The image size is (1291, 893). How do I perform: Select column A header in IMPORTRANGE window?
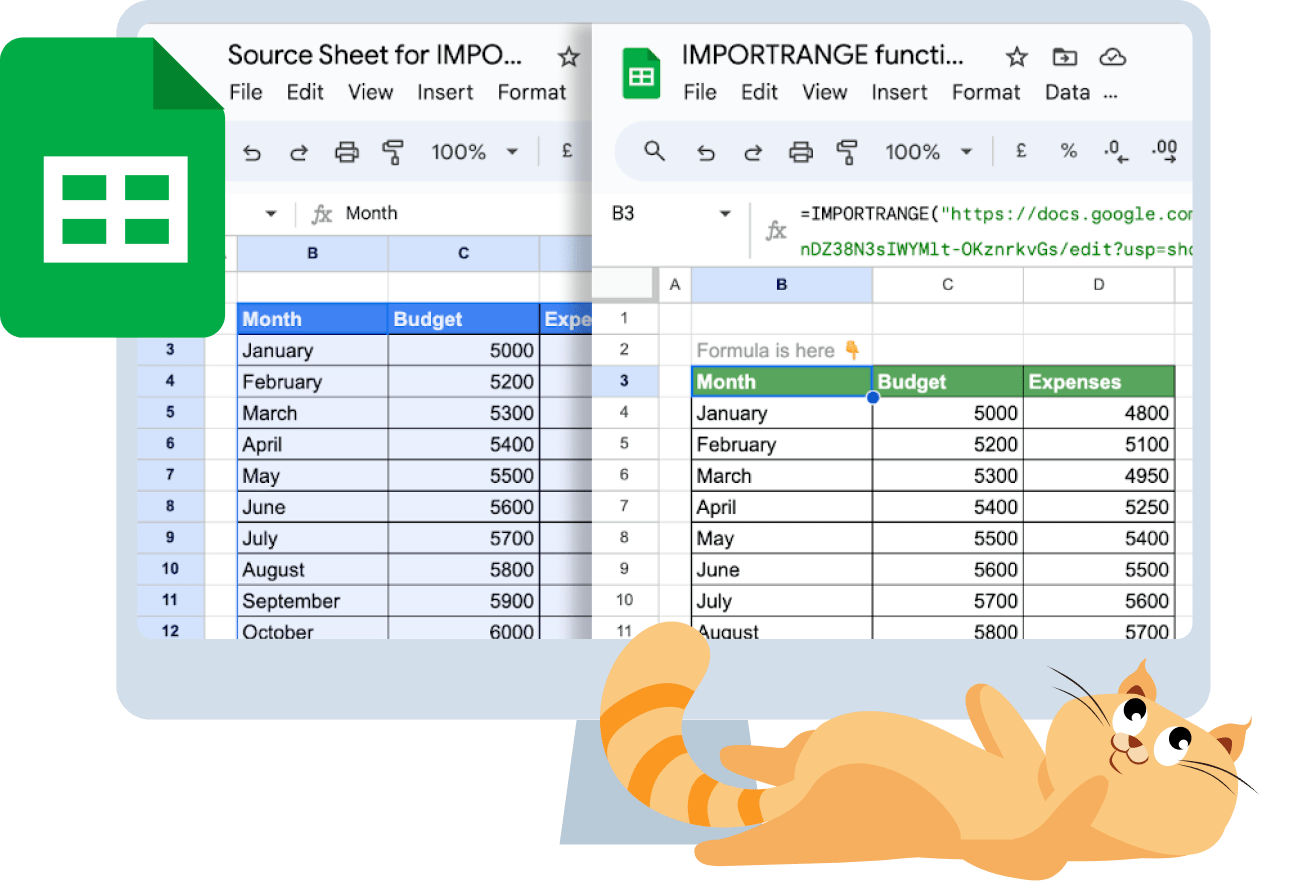point(674,285)
